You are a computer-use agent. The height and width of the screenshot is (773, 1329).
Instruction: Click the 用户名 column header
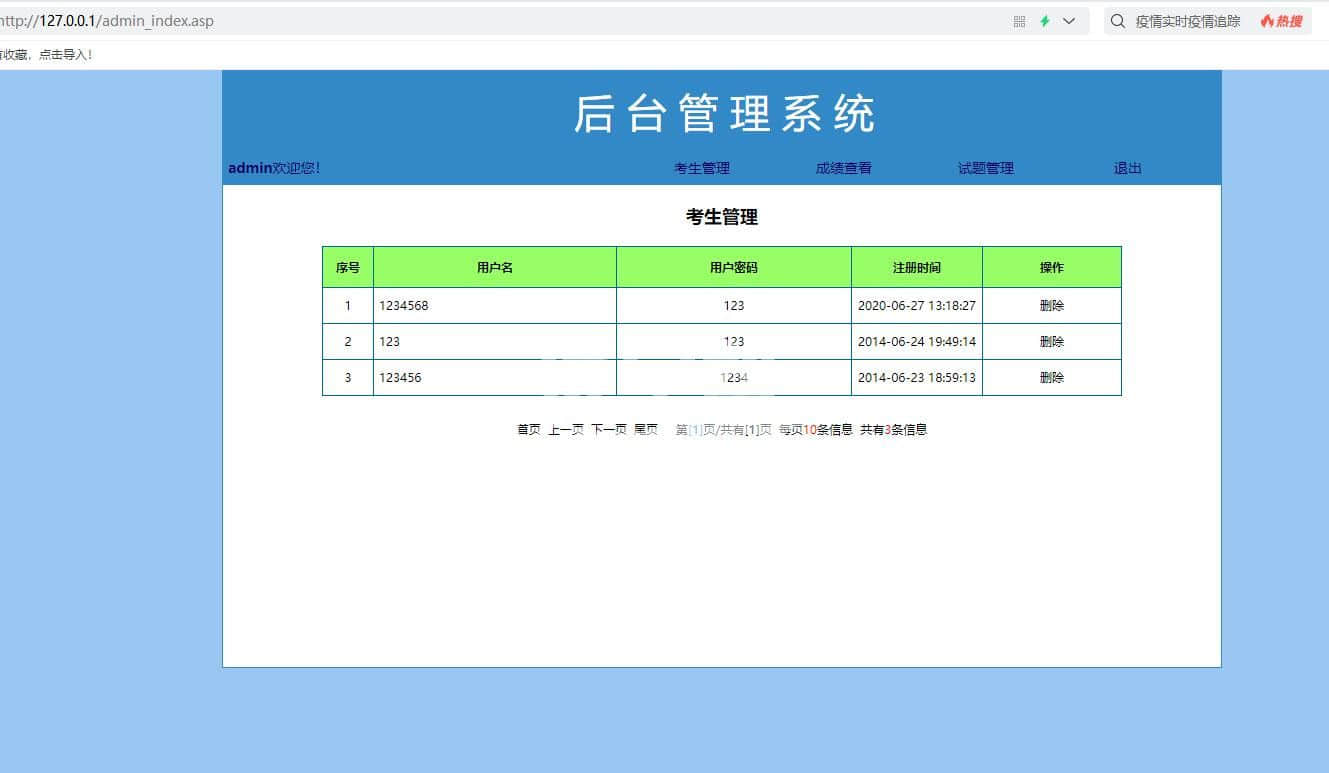(x=494, y=268)
